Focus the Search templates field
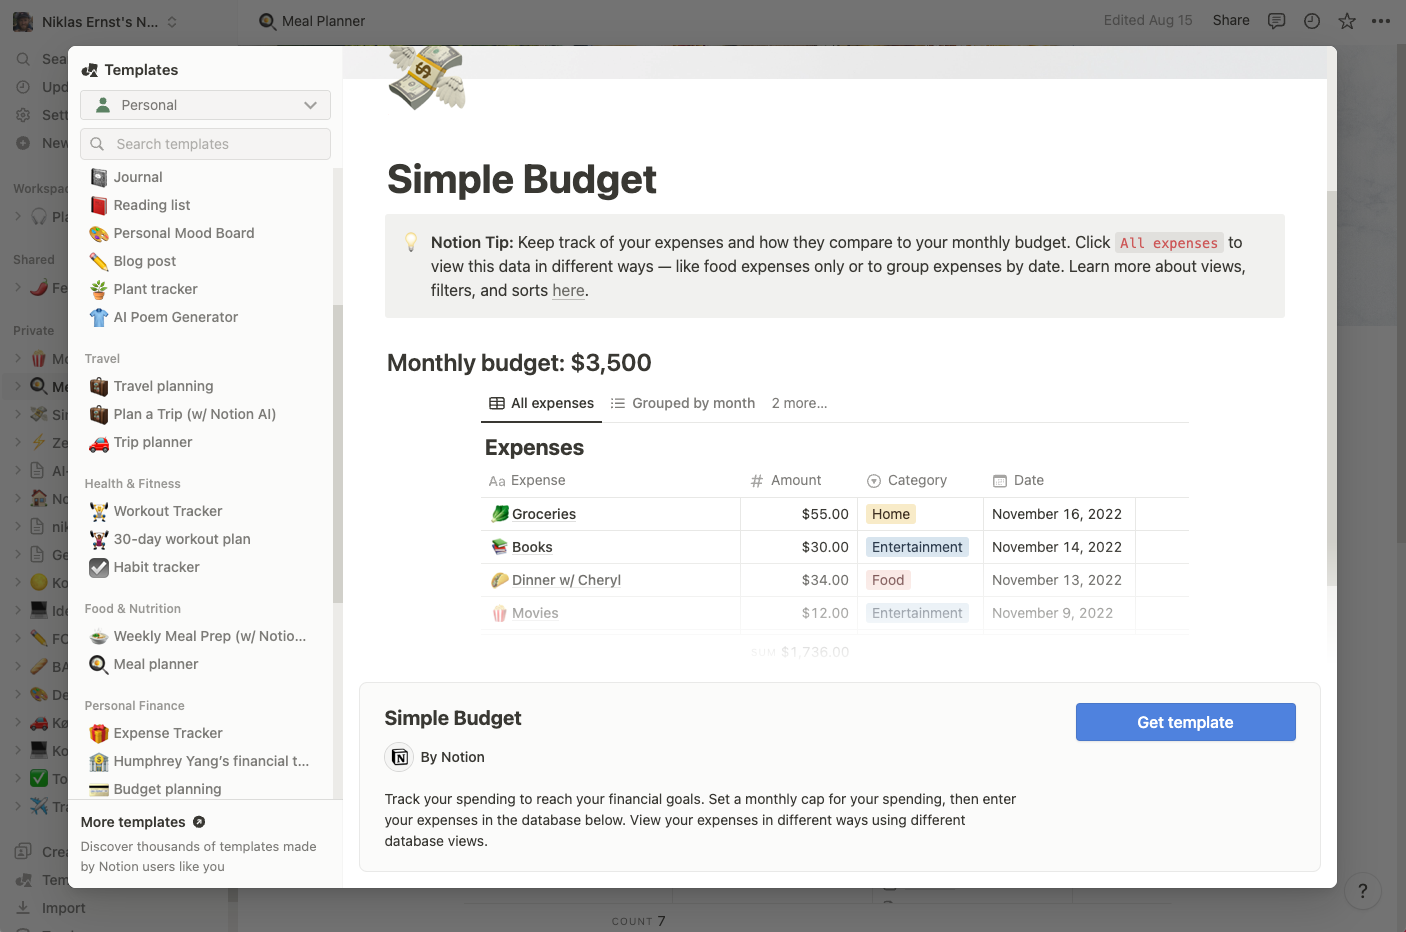 205,144
